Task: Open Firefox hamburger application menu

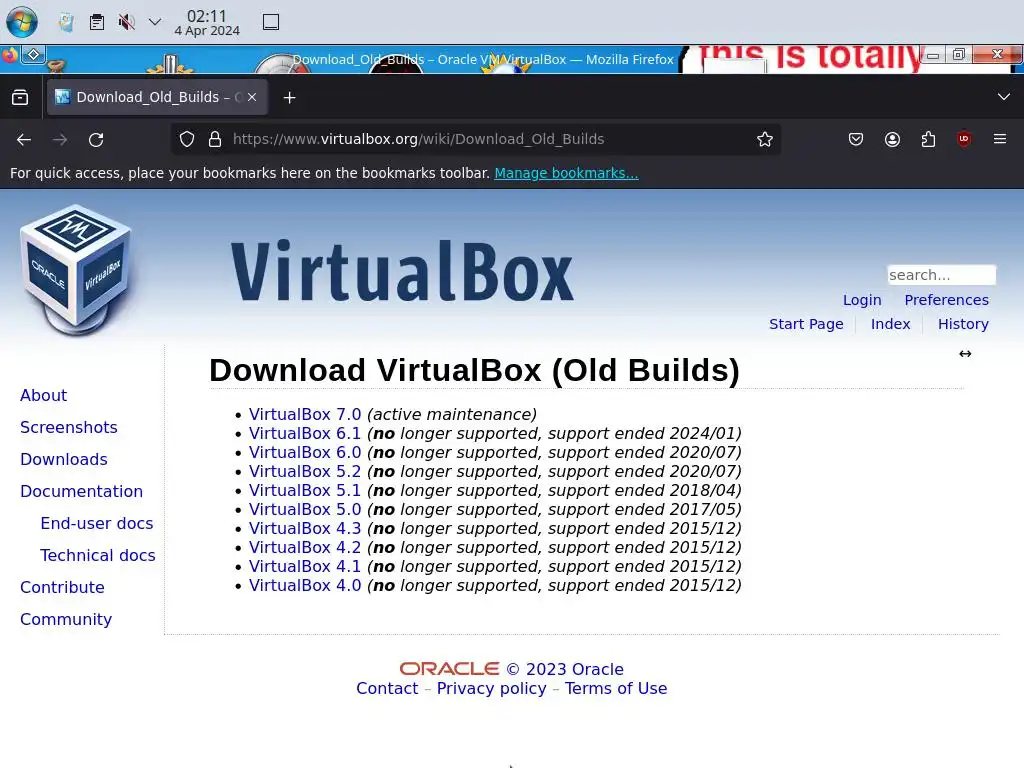Action: pos(1000,138)
